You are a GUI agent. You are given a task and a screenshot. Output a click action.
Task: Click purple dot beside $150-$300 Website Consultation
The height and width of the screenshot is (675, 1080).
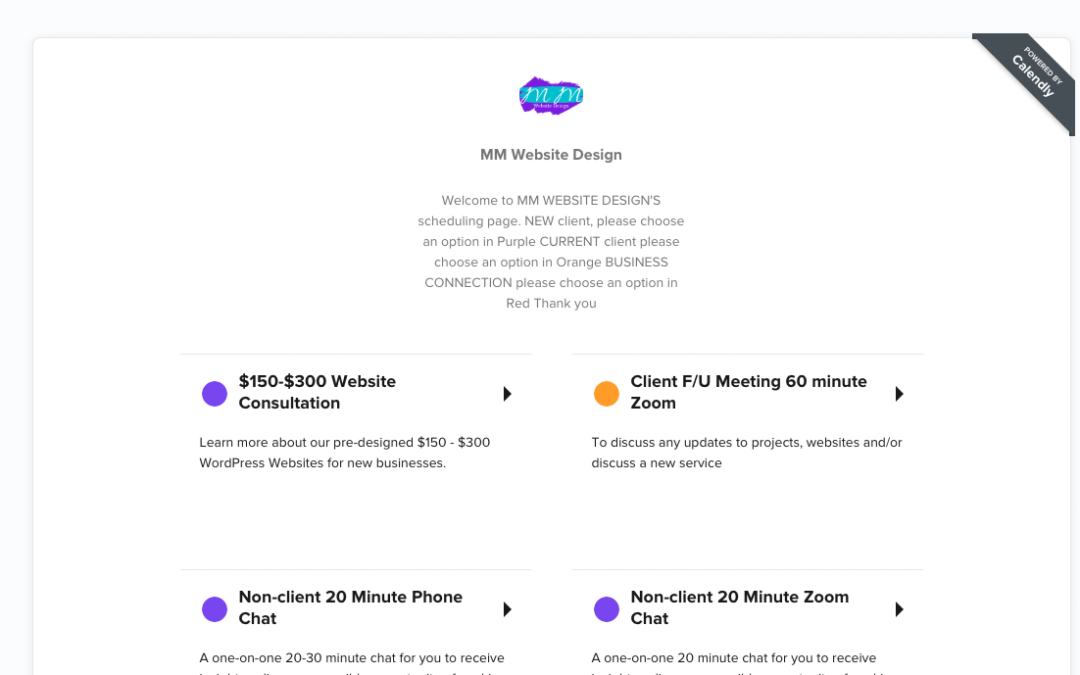(214, 393)
